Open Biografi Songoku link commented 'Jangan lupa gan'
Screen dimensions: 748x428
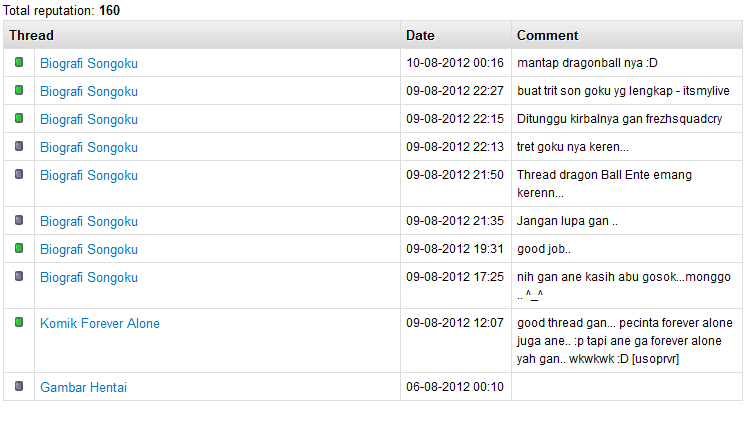89,221
